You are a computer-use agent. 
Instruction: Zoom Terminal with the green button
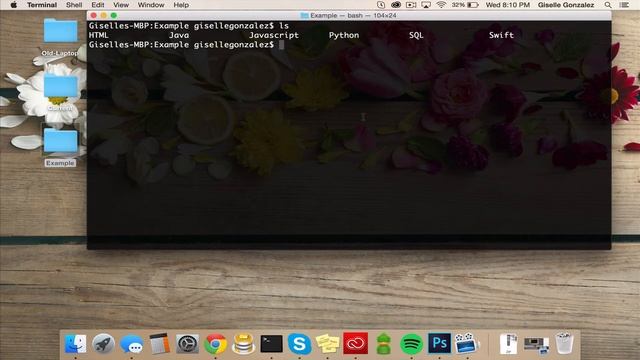(114, 16)
